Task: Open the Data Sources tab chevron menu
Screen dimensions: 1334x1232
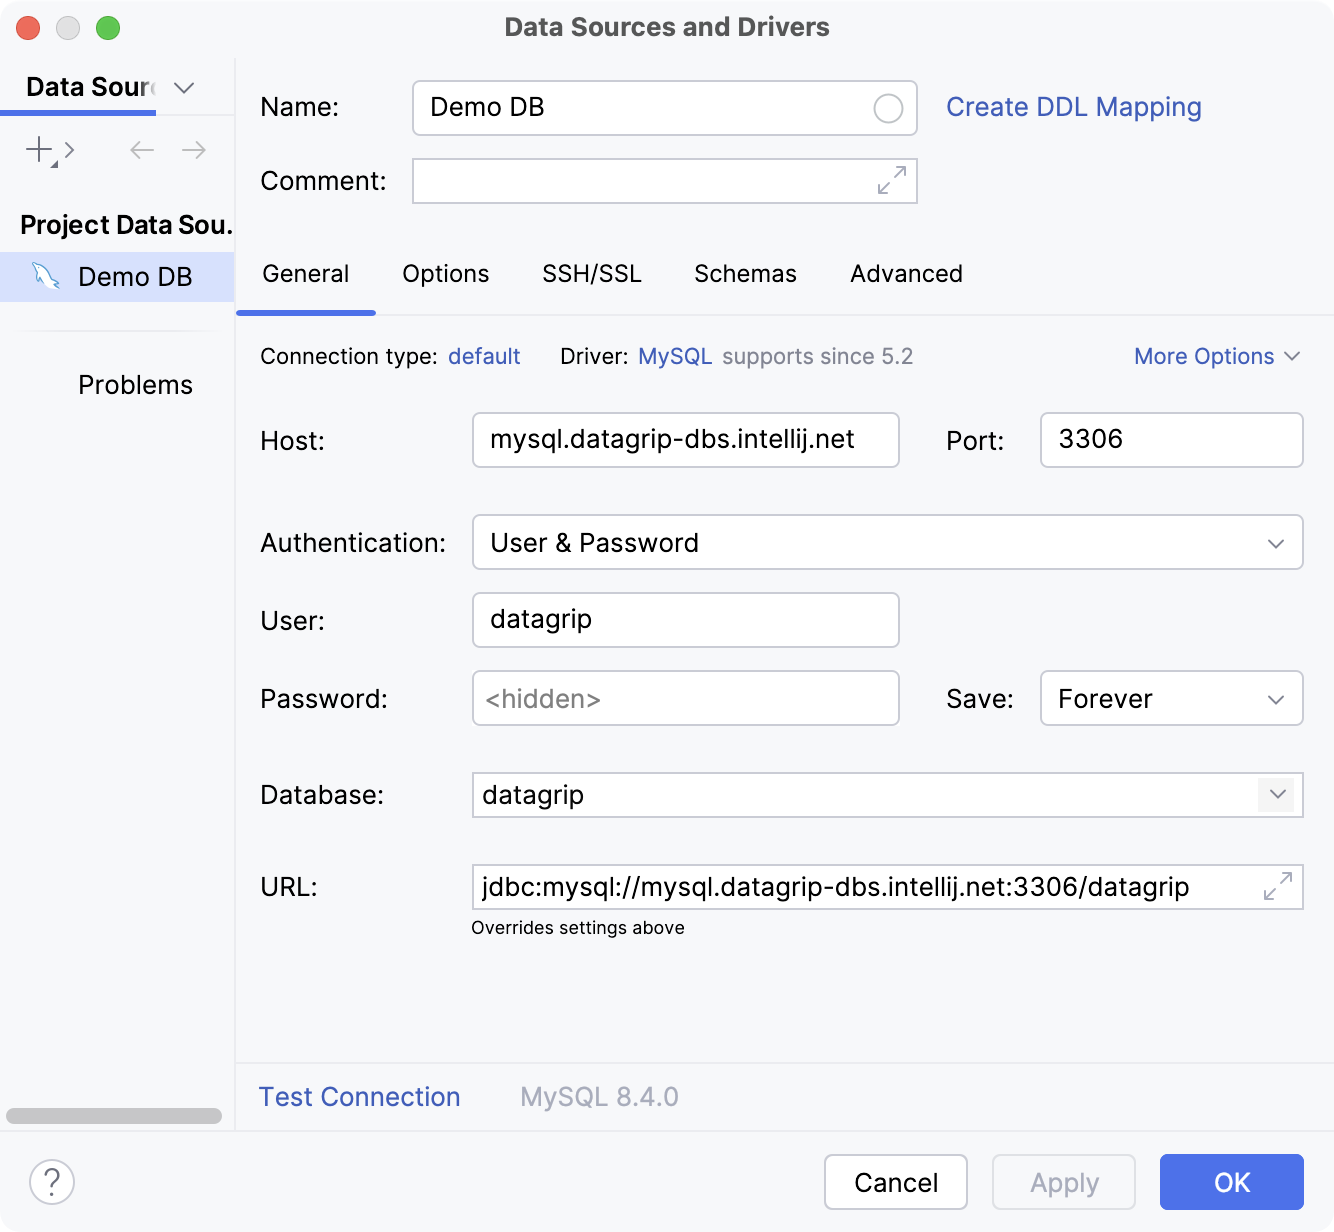Action: click(183, 88)
